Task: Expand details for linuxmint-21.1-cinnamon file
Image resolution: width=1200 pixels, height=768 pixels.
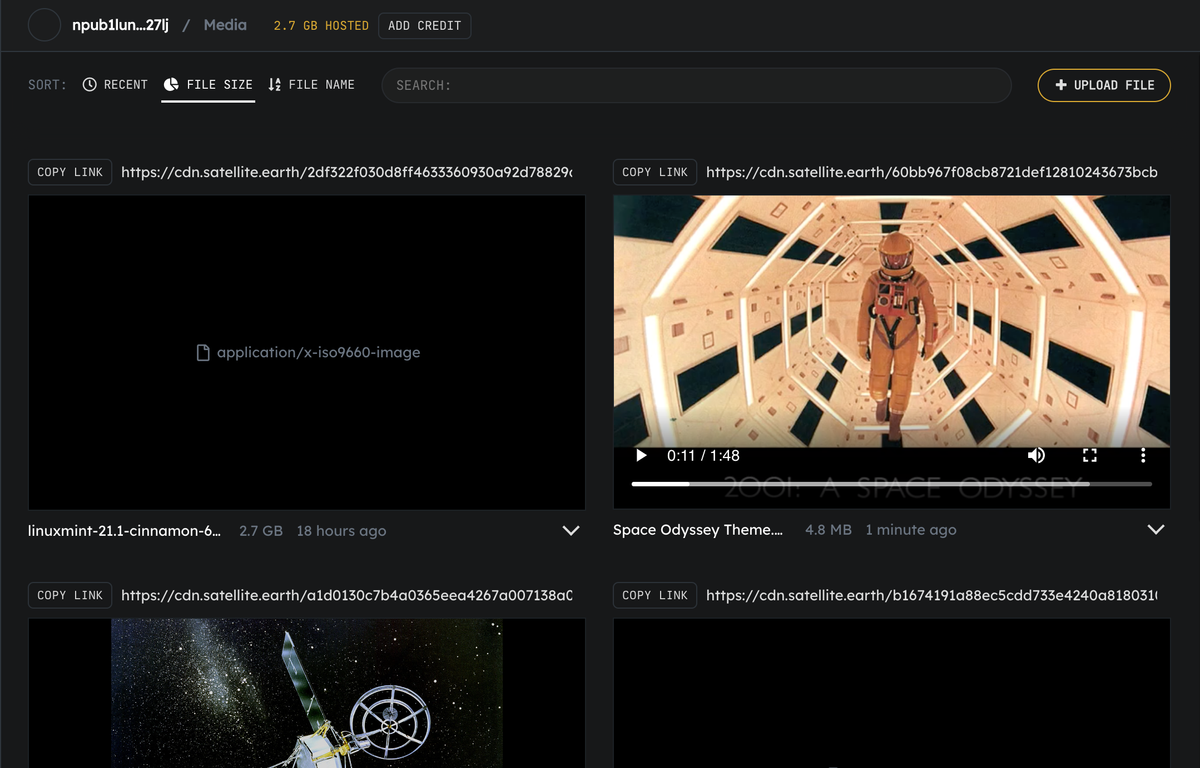Action: [x=571, y=530]
